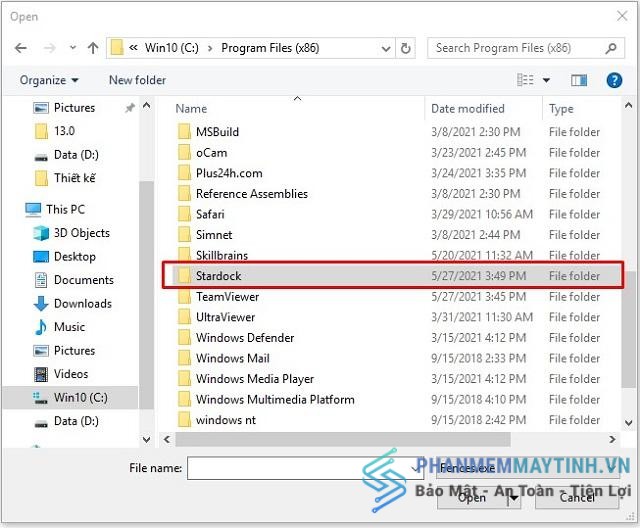
Task: Click the Open button
Action: [472, 498]
